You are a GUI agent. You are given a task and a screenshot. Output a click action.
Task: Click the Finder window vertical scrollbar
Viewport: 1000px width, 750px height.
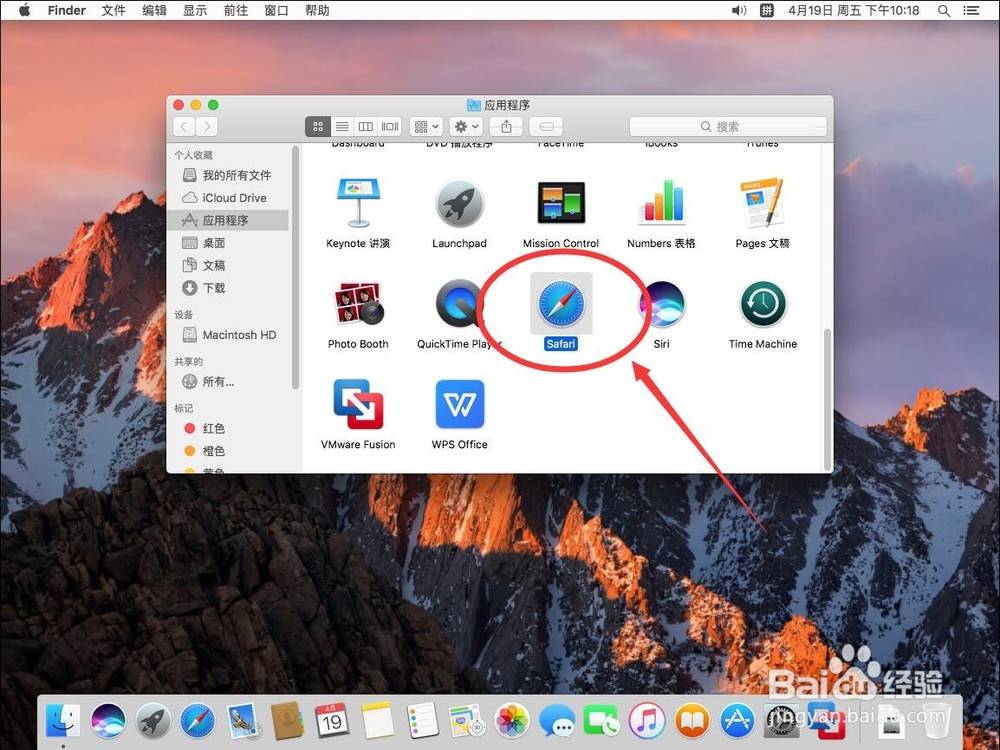(827, 399)
